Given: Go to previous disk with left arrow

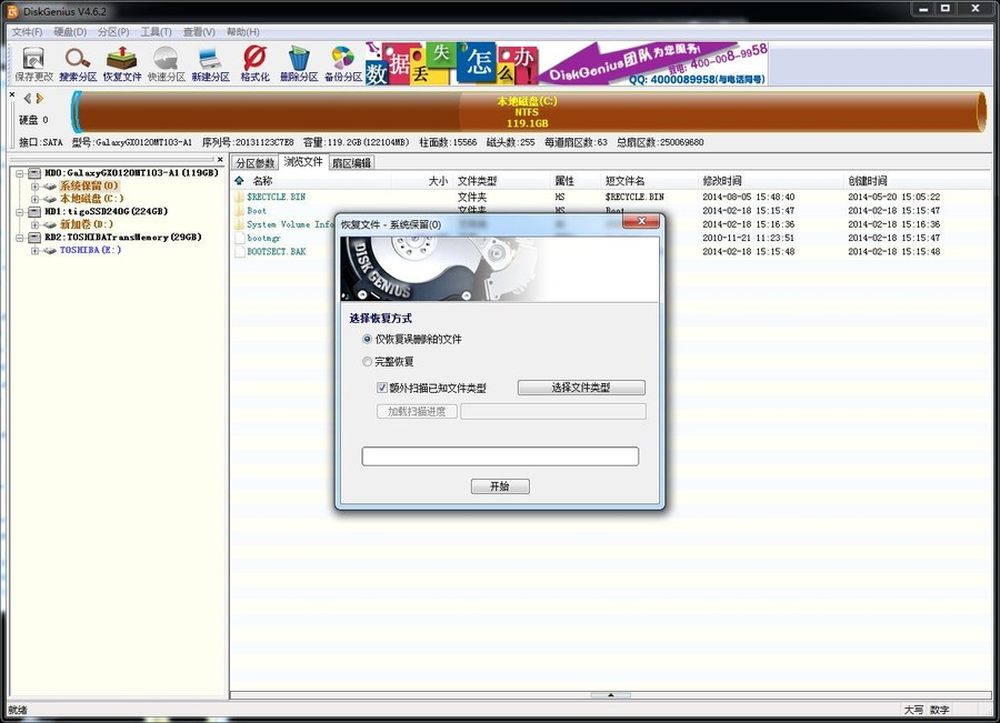Looking at the screenshot, I should point(27,98).
